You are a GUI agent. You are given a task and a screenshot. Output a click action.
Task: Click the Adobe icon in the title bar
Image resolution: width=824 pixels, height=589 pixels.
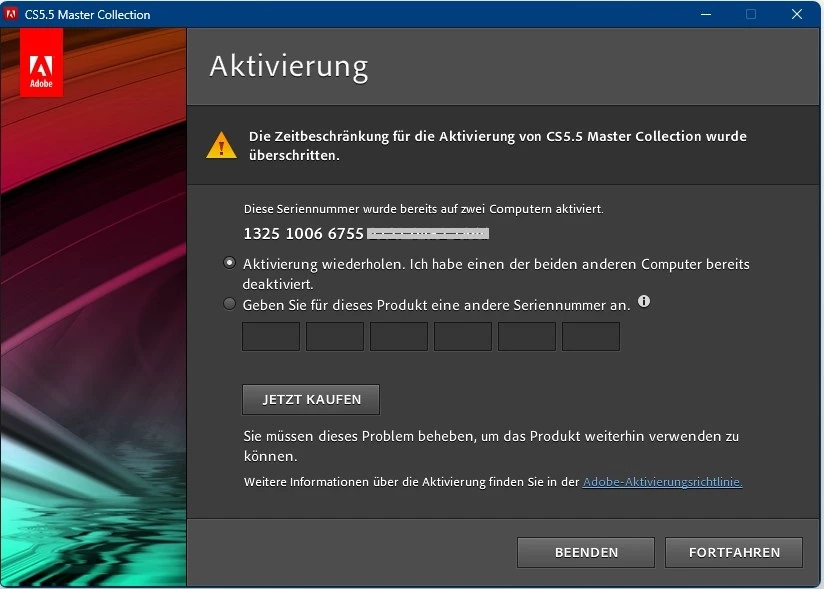(11, 14)
